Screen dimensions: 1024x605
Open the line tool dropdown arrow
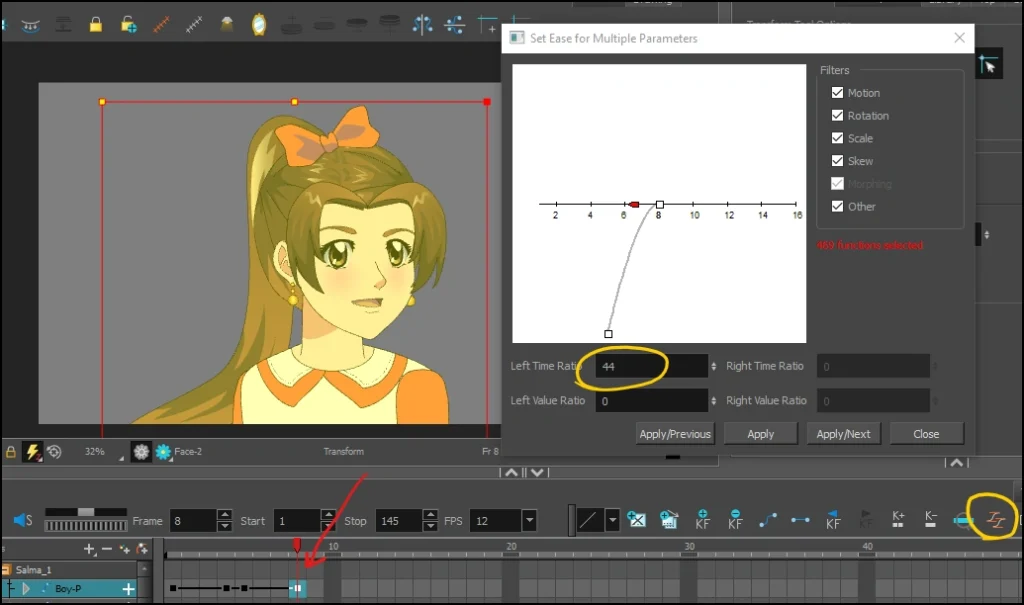click(612, 520)
